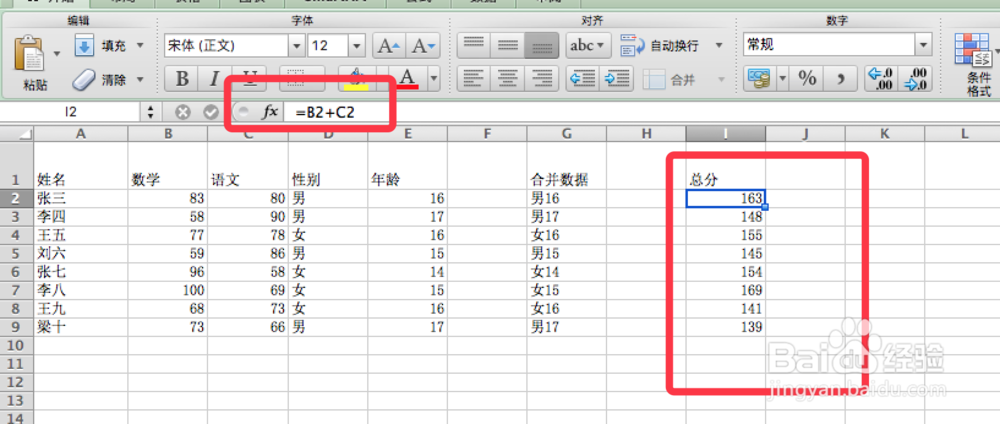The width and height of the screenshot is (1000, 424).
Task: Decrease indent icon
Action: coord(582,79)
